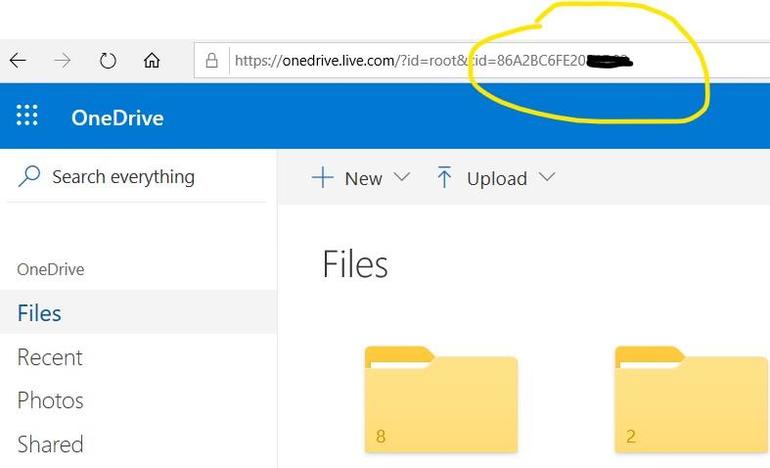Click the upload arrow icon
This screenshot has width=770, height=468.
[x=444, y=177]
